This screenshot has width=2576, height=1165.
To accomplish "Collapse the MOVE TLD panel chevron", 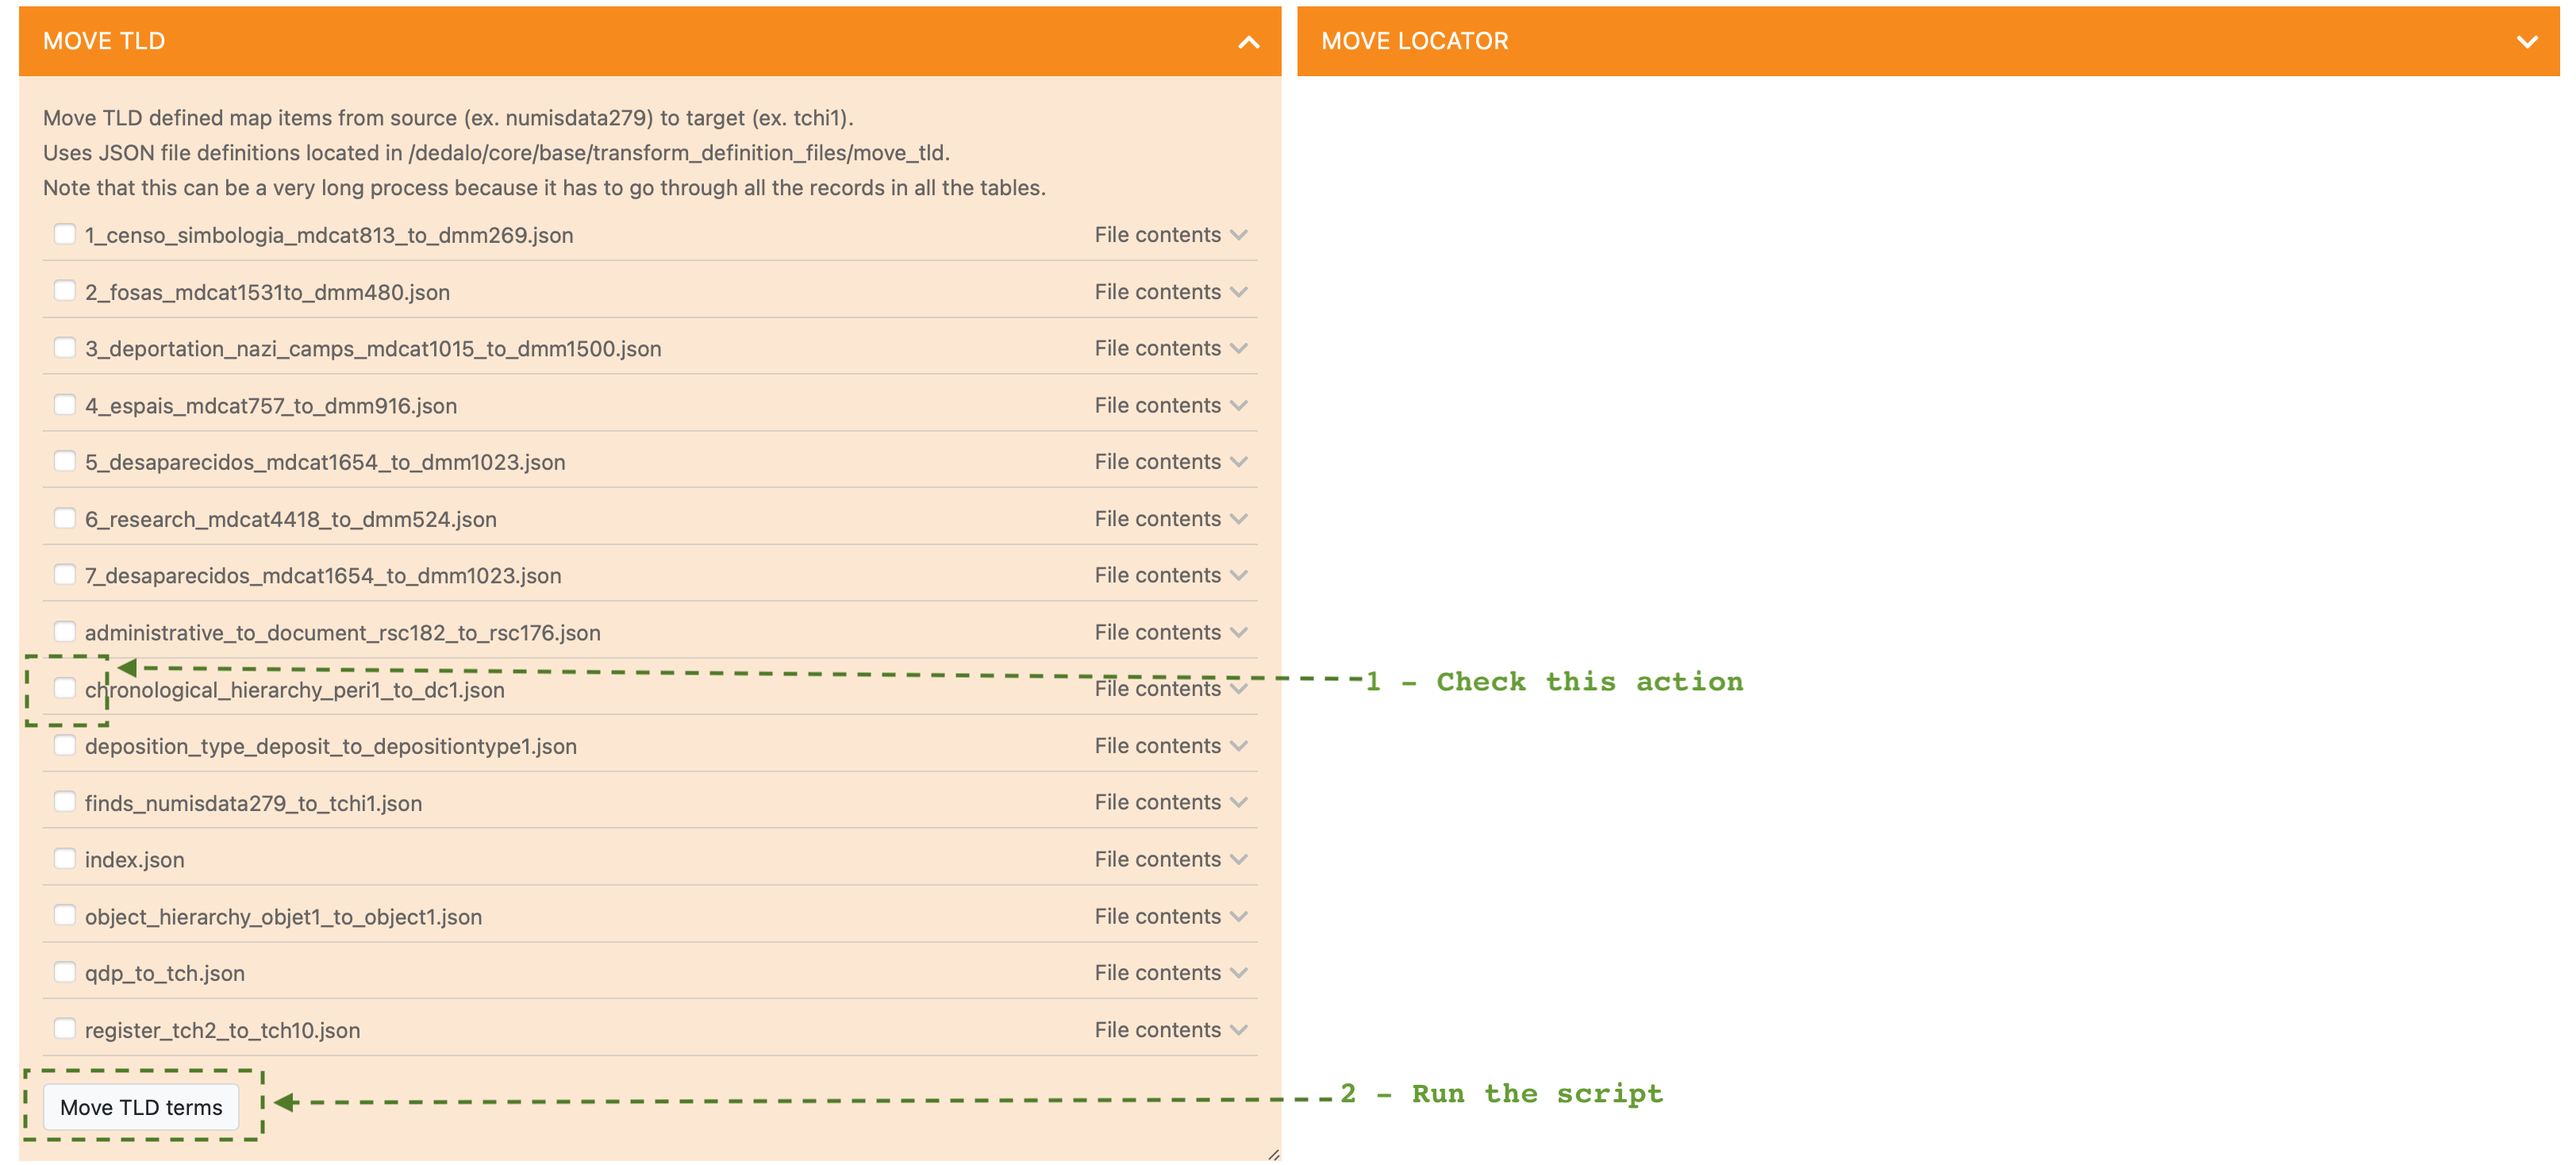I will coord(1248,42).
